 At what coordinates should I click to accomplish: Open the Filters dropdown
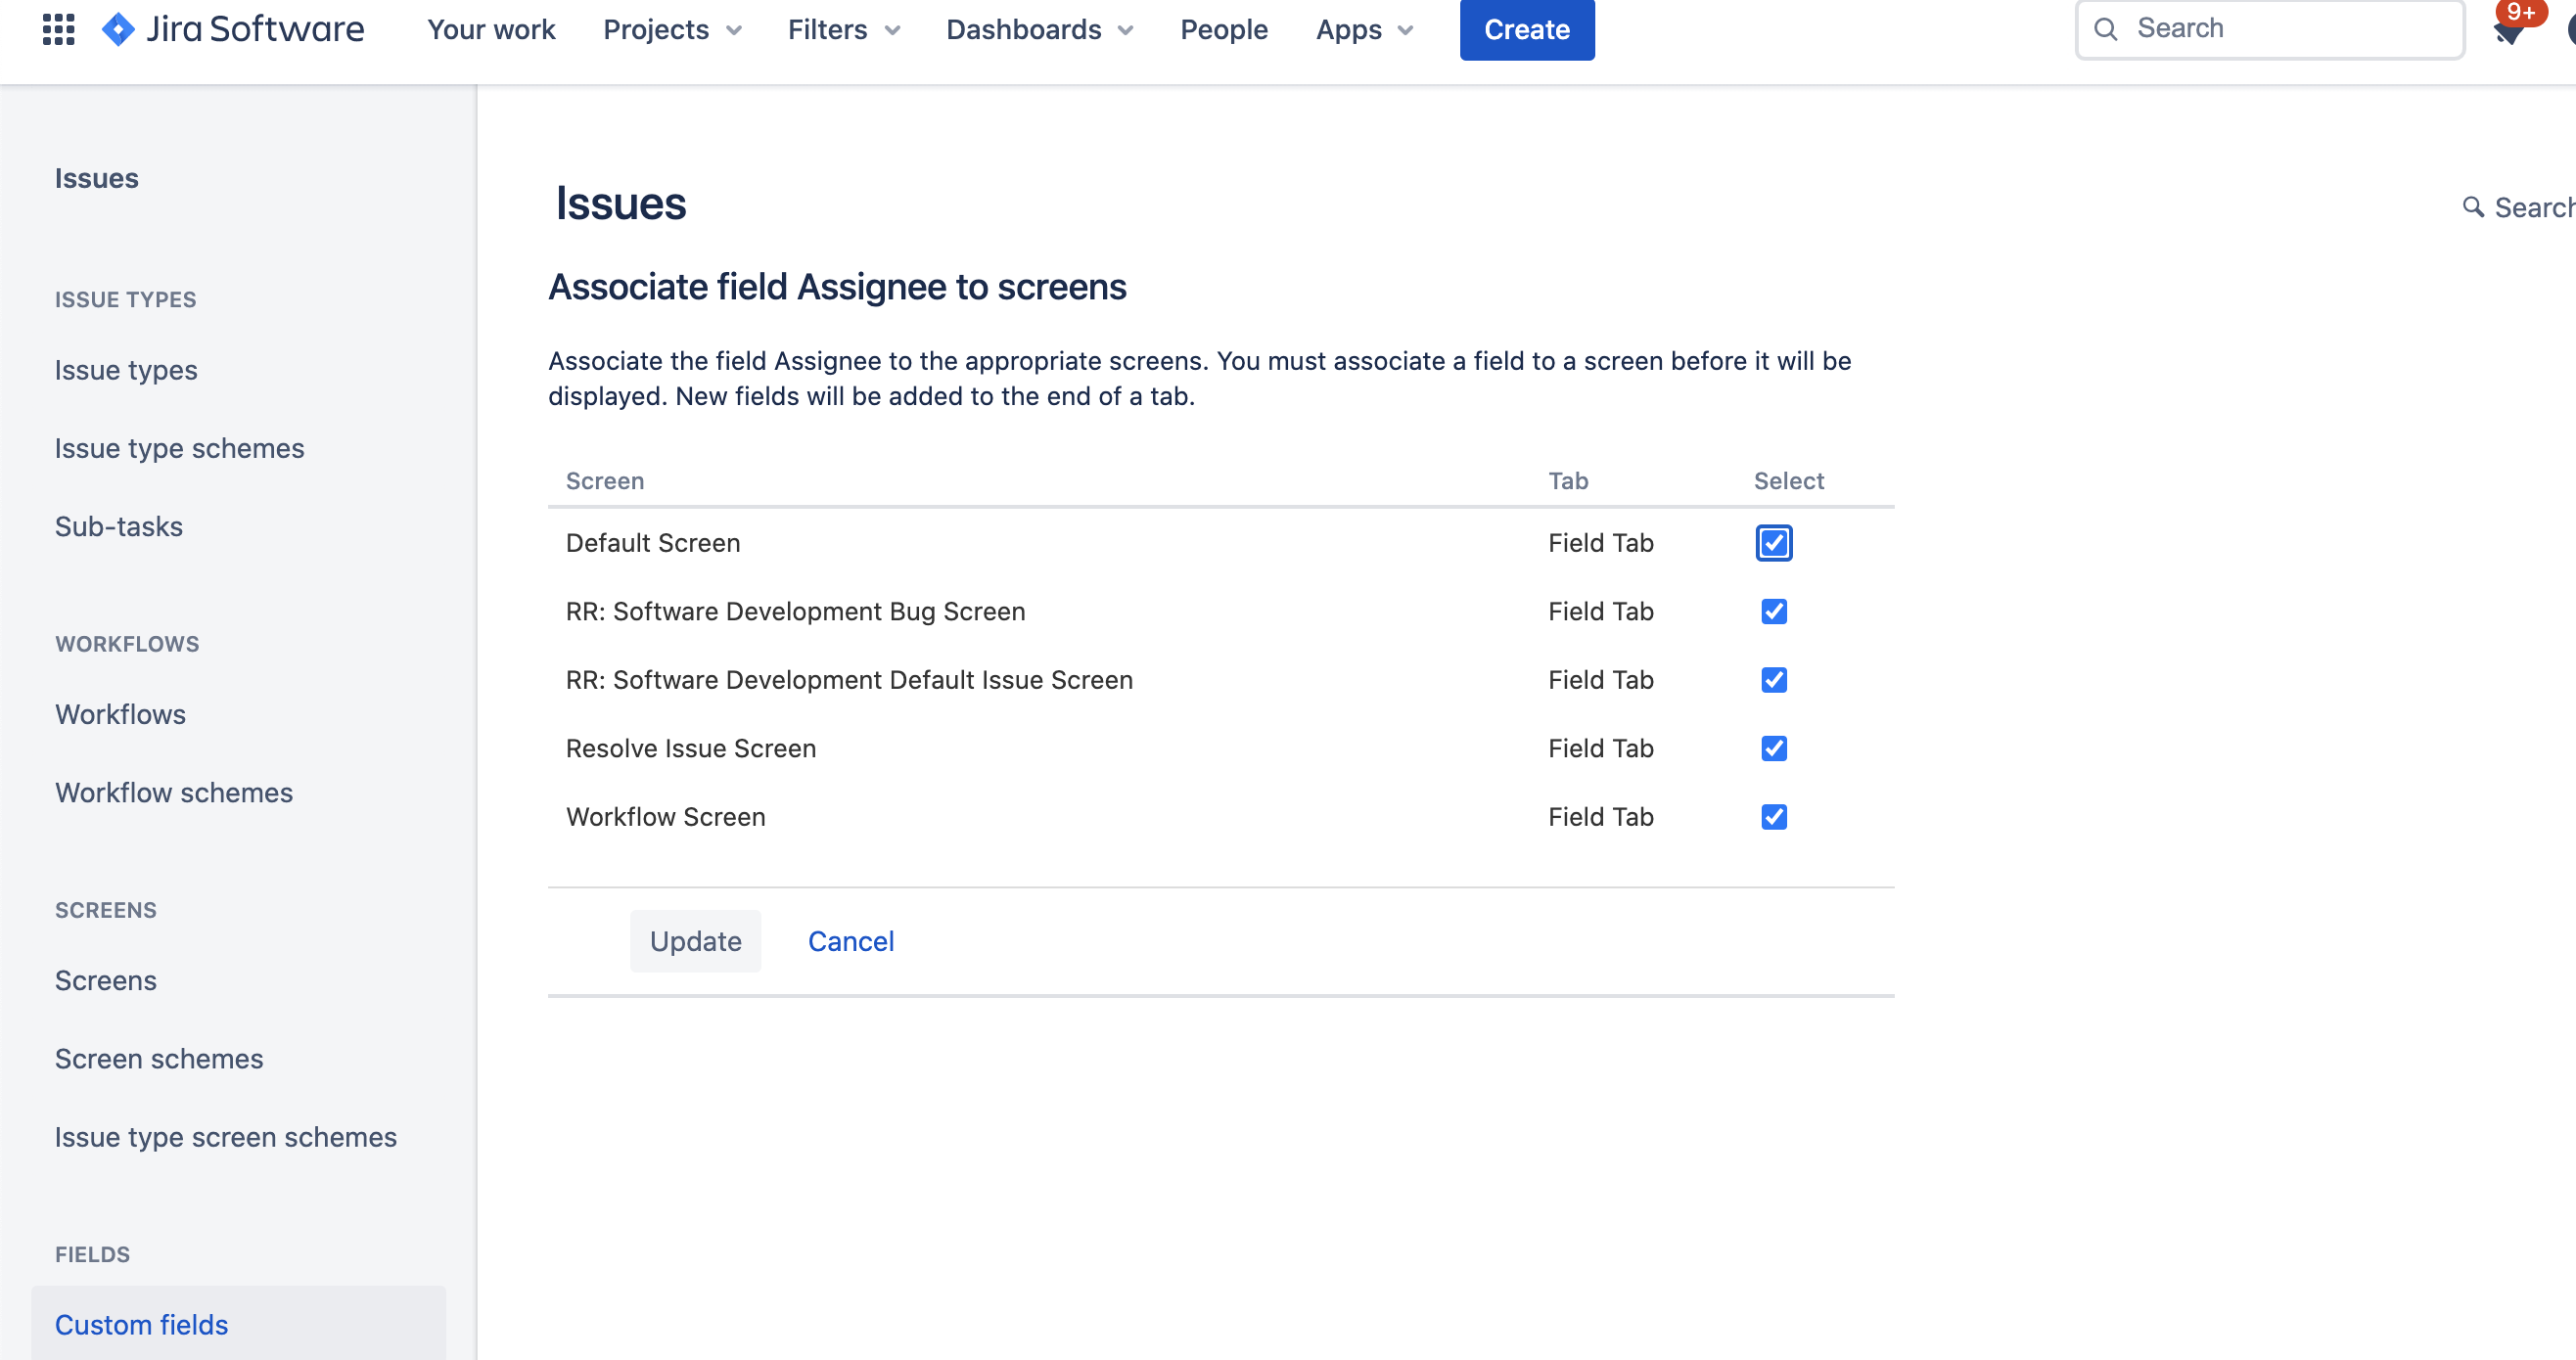tap(844, 30)
